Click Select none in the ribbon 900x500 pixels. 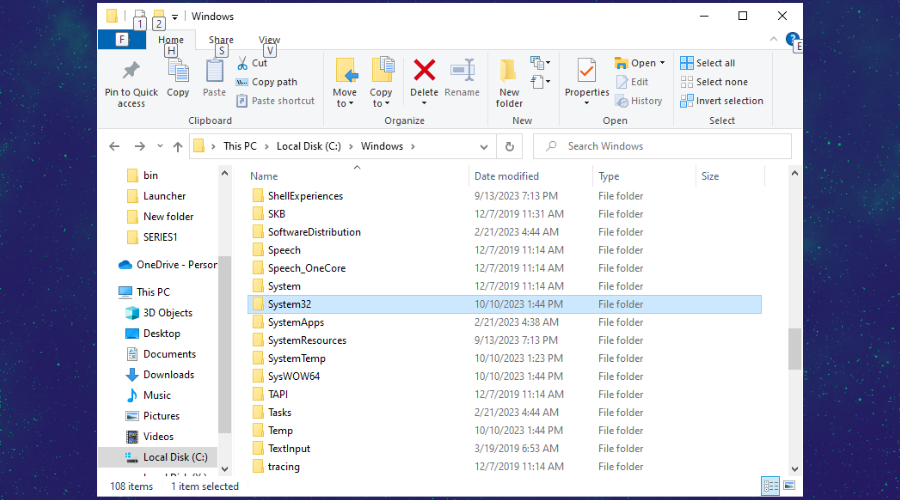714,82
